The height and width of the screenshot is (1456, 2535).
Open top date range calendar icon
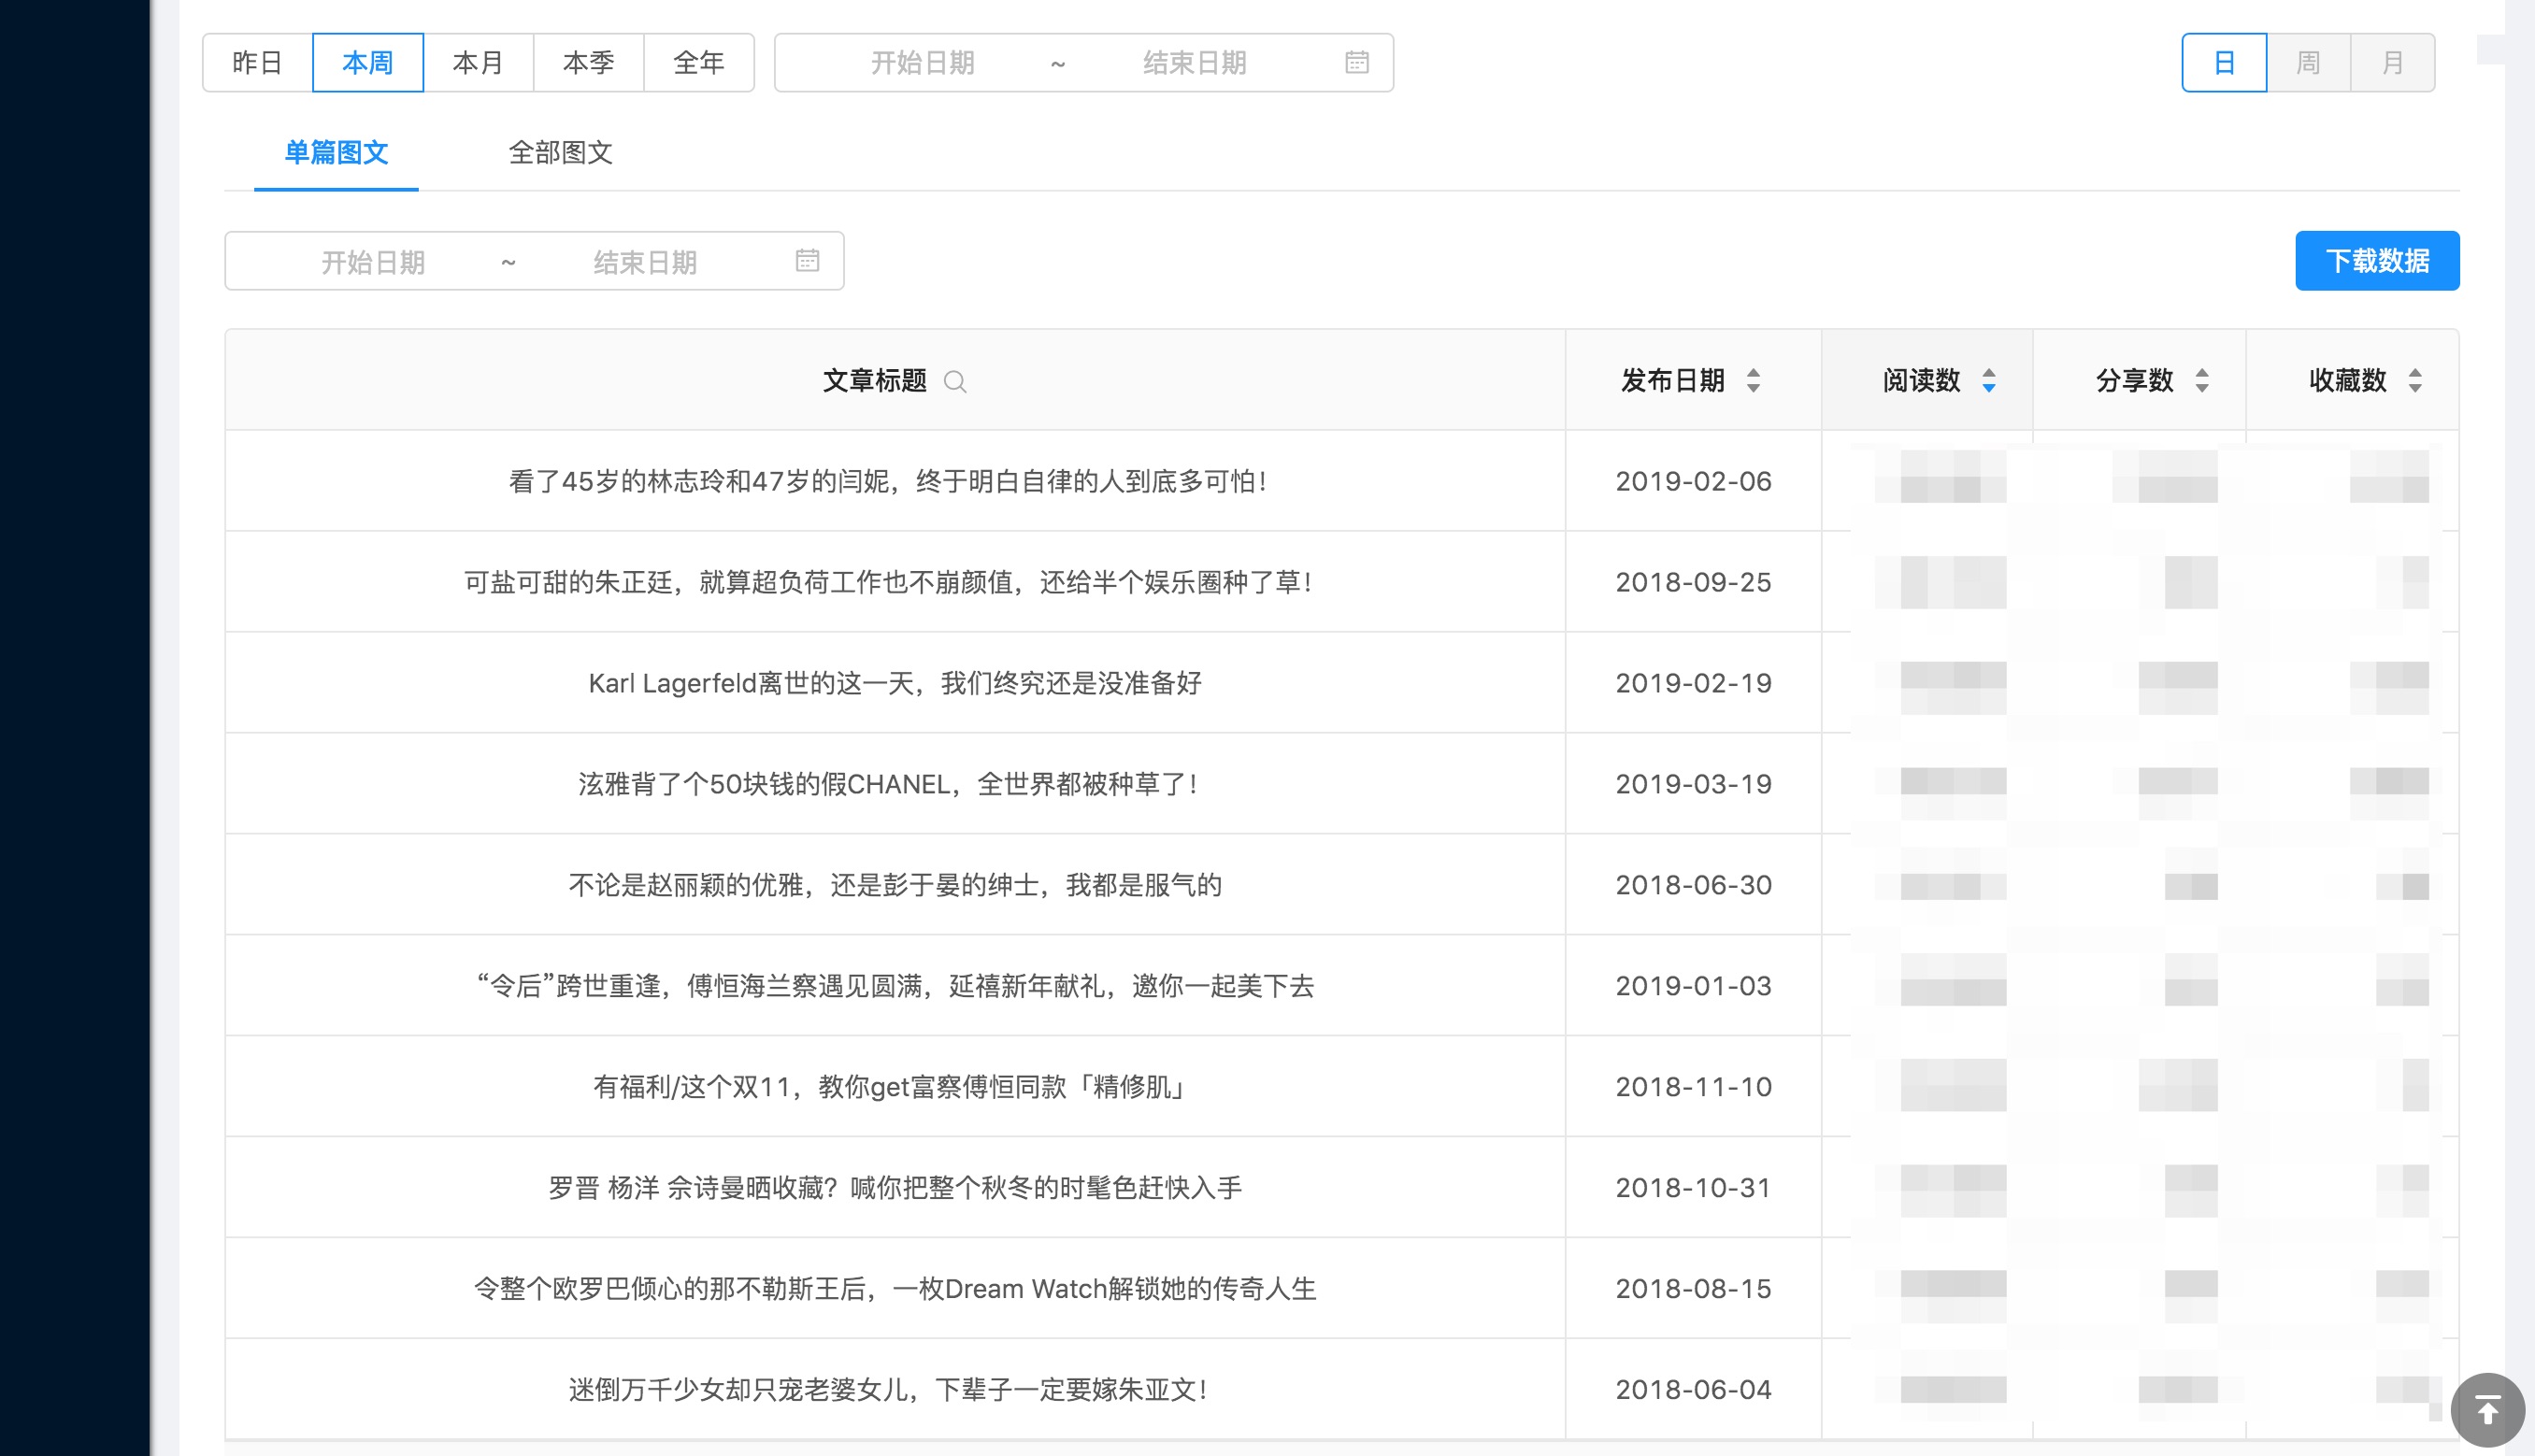coord(1356,63)
